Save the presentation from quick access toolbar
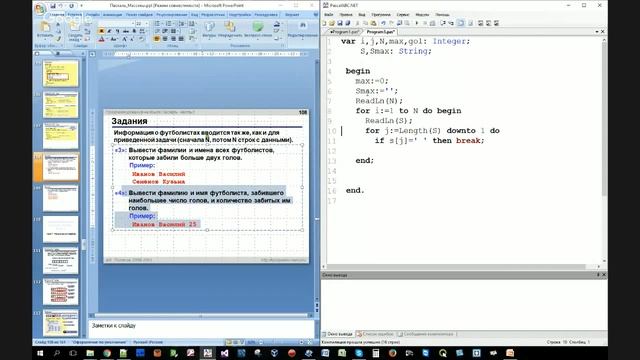Image resolution: width=640 pixels, height=360 pixels. 53,6
